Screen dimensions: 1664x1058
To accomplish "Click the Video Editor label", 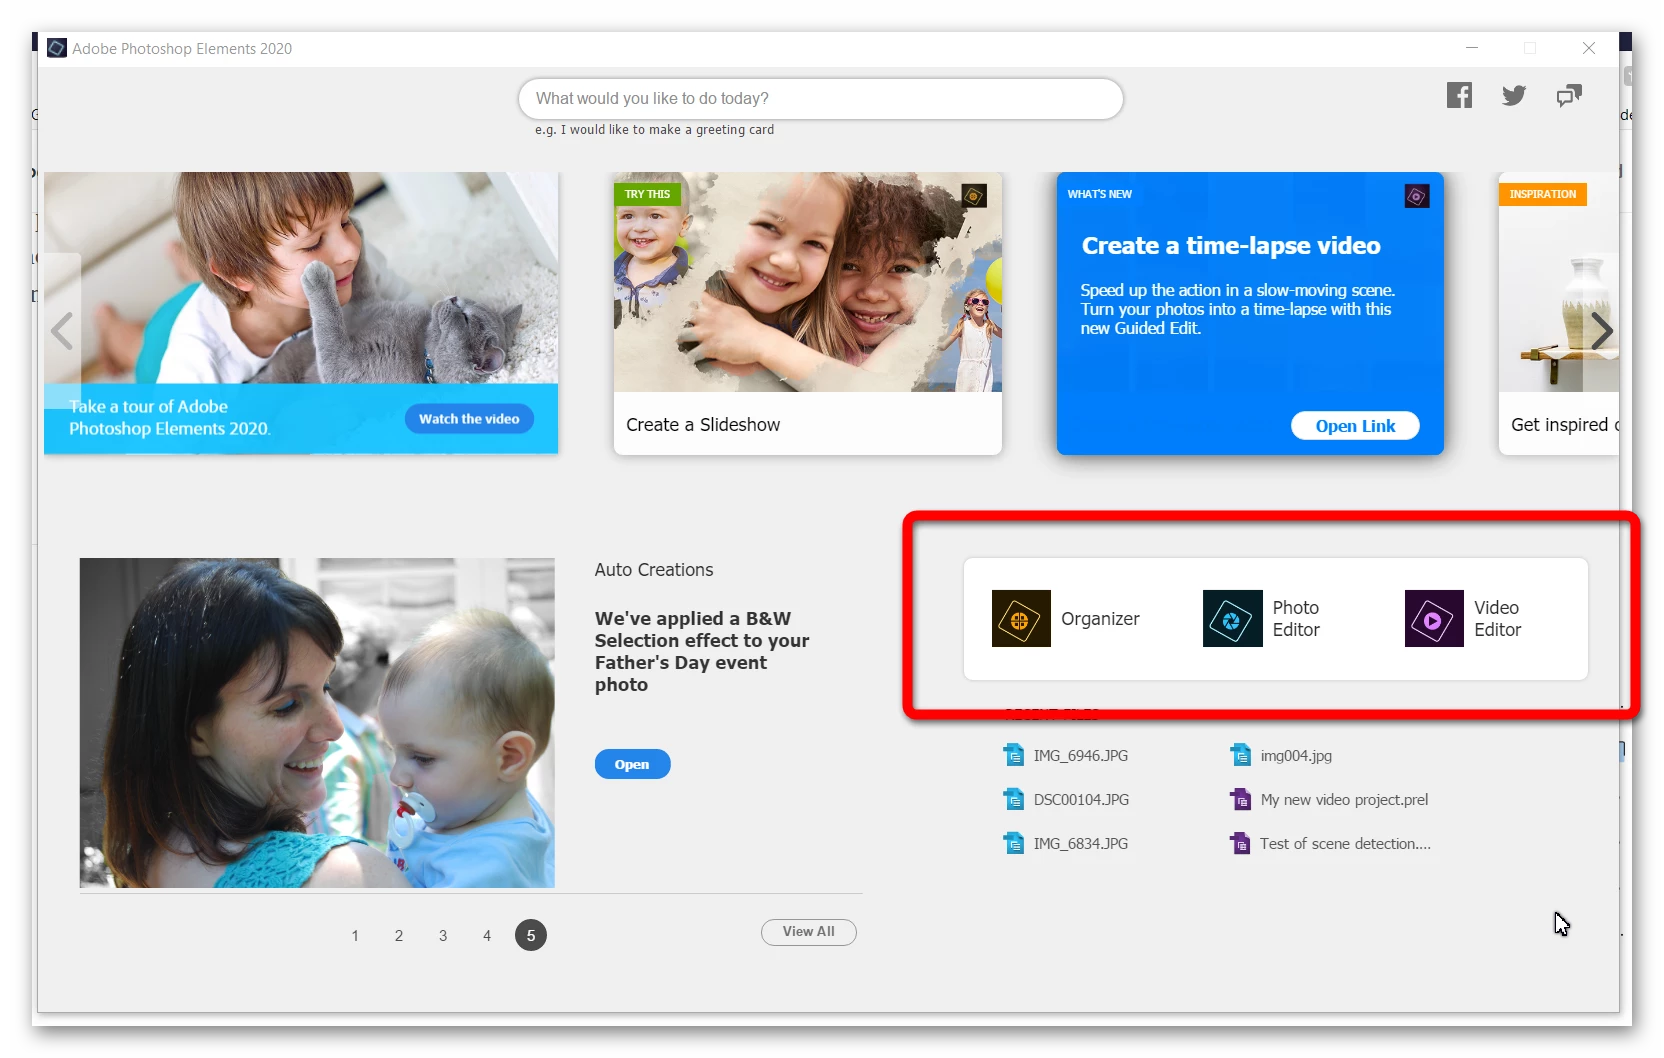I will pyautogui.click(x=1497, y=619).
